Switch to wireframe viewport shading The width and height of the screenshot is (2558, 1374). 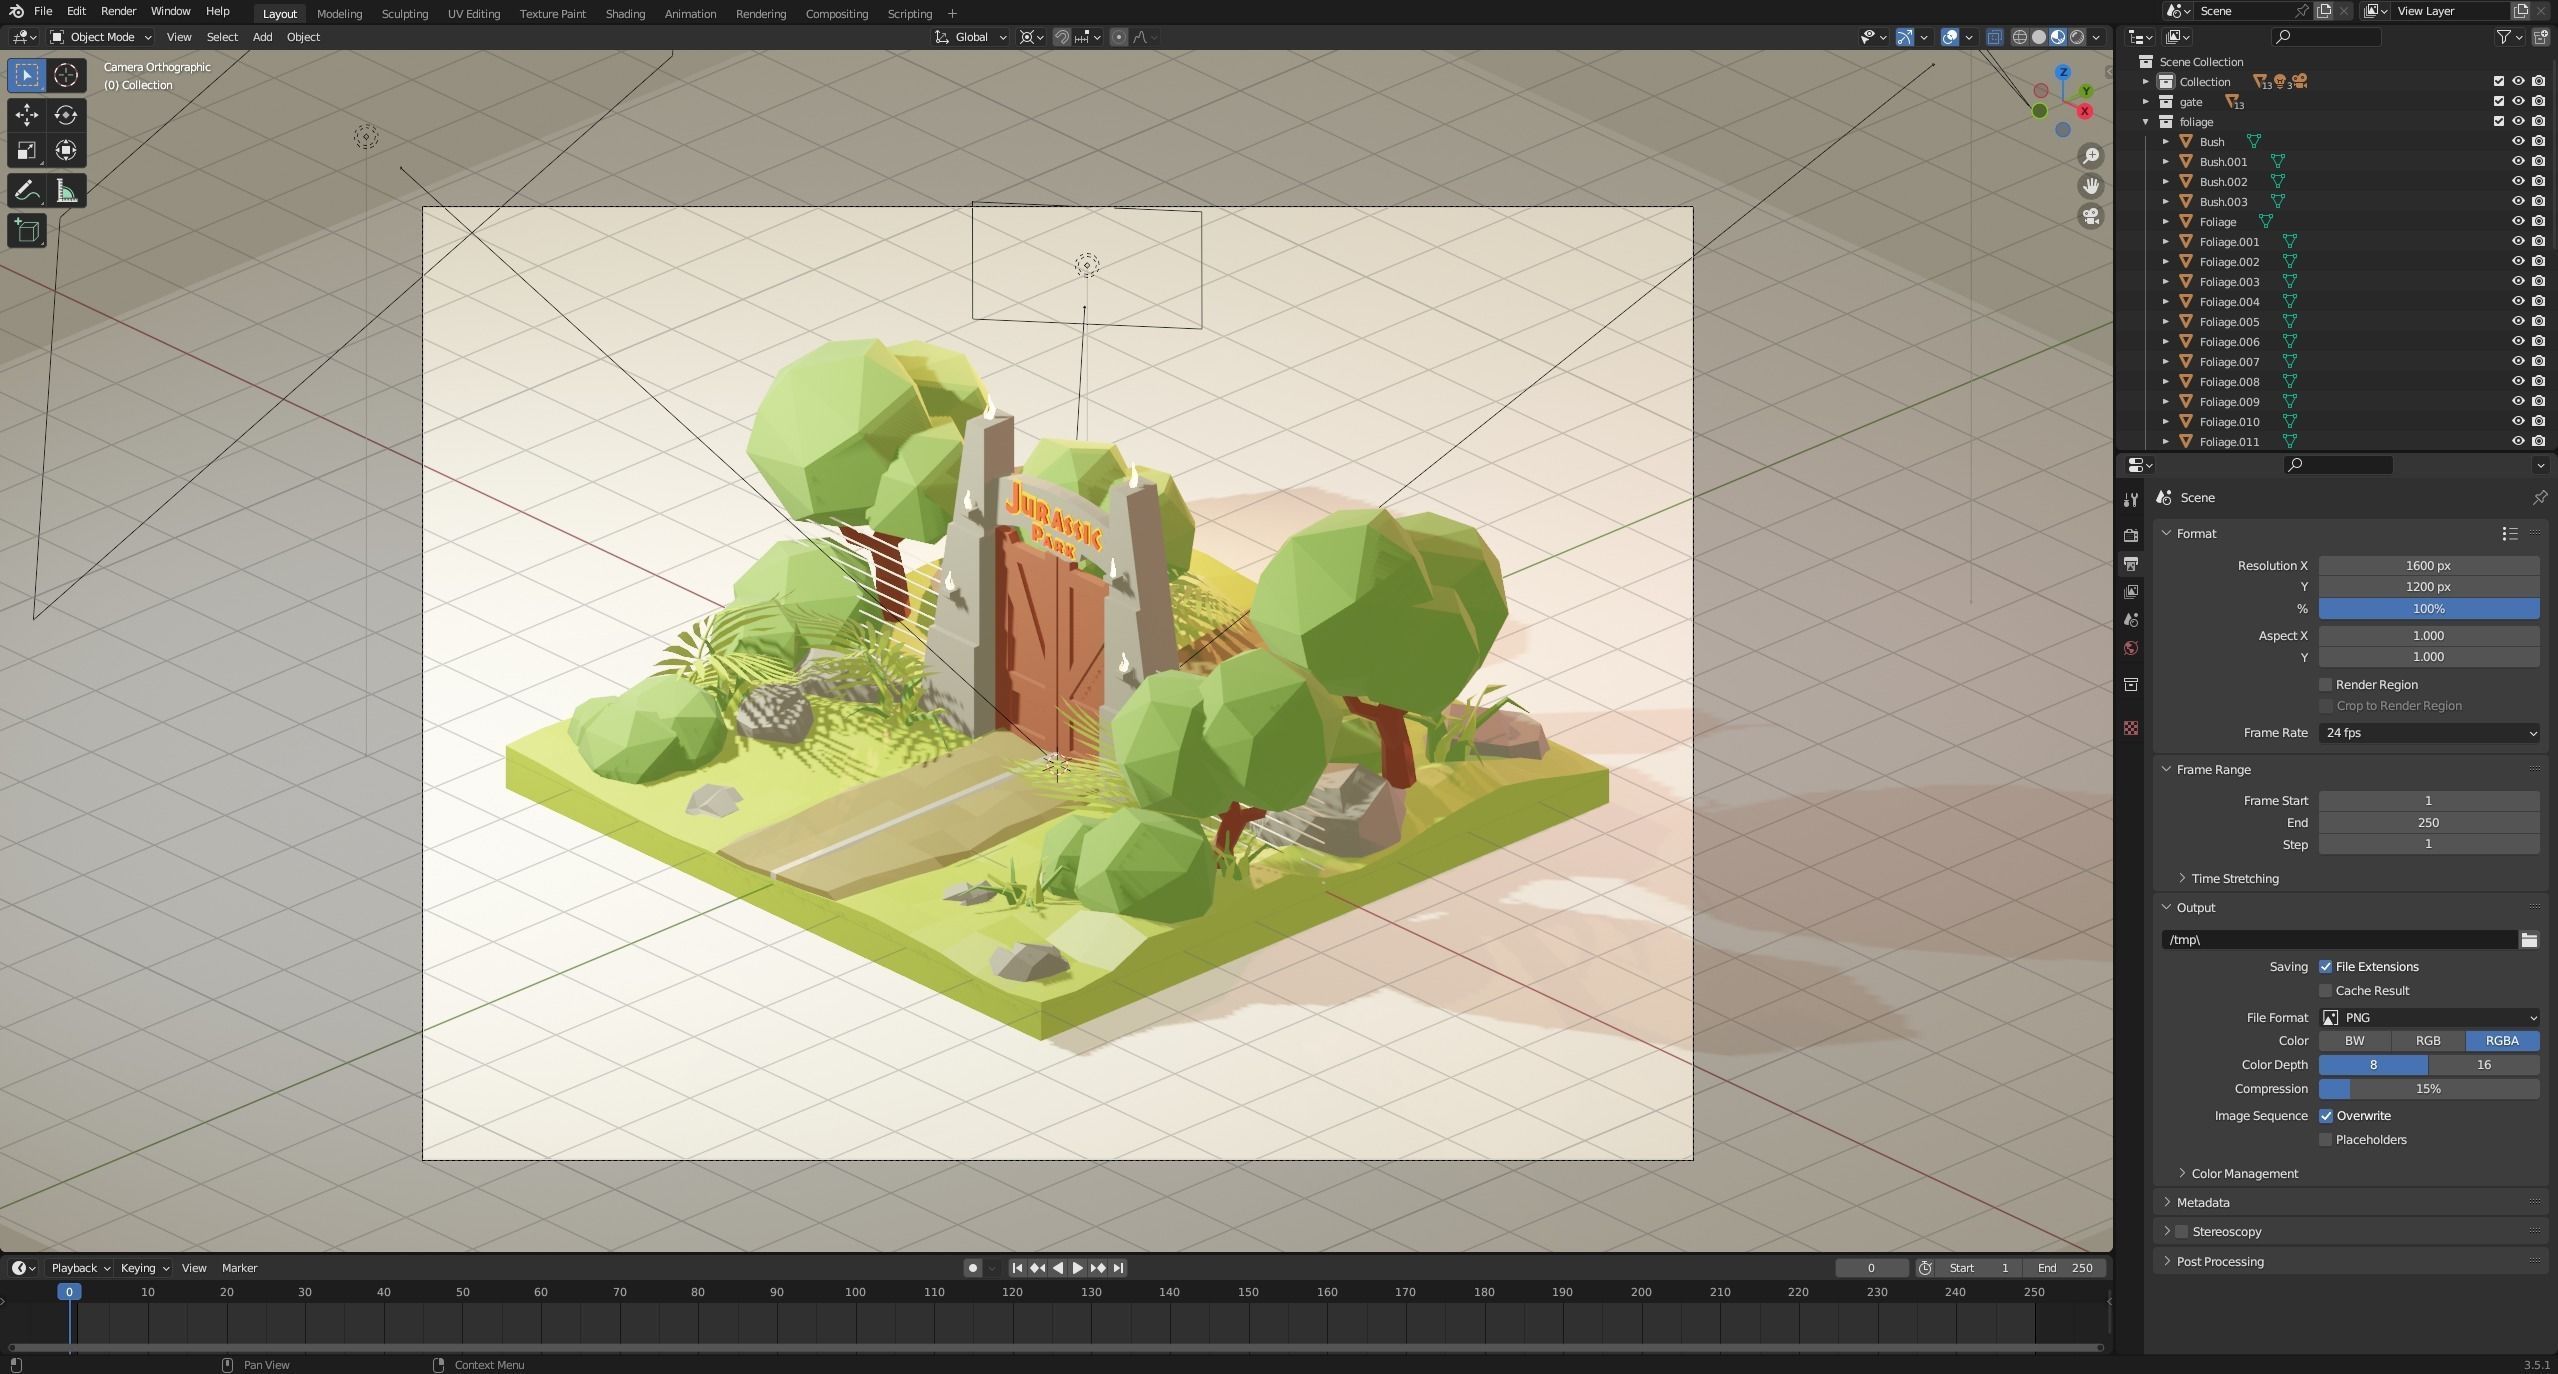[2020, 37]
